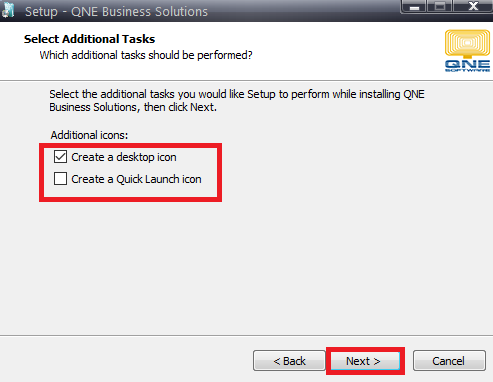Go to the previous step with Back
The width and height of the screenshot is (493, 382).
pos(289,361)
